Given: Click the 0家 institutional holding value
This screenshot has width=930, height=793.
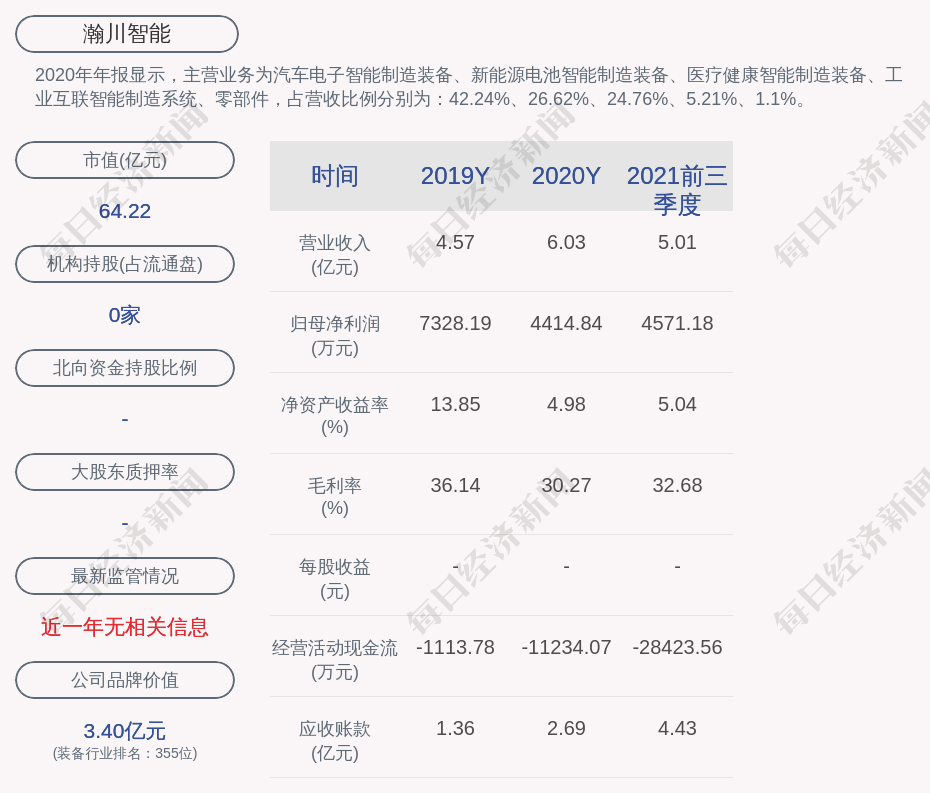Looking at the screenshot, I should (x=125, y=315).
